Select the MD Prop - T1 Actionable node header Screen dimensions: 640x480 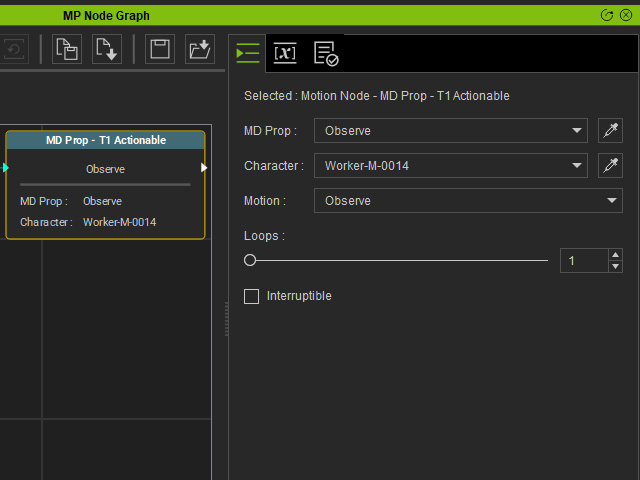pyautogui.click(x=105, y=140)
